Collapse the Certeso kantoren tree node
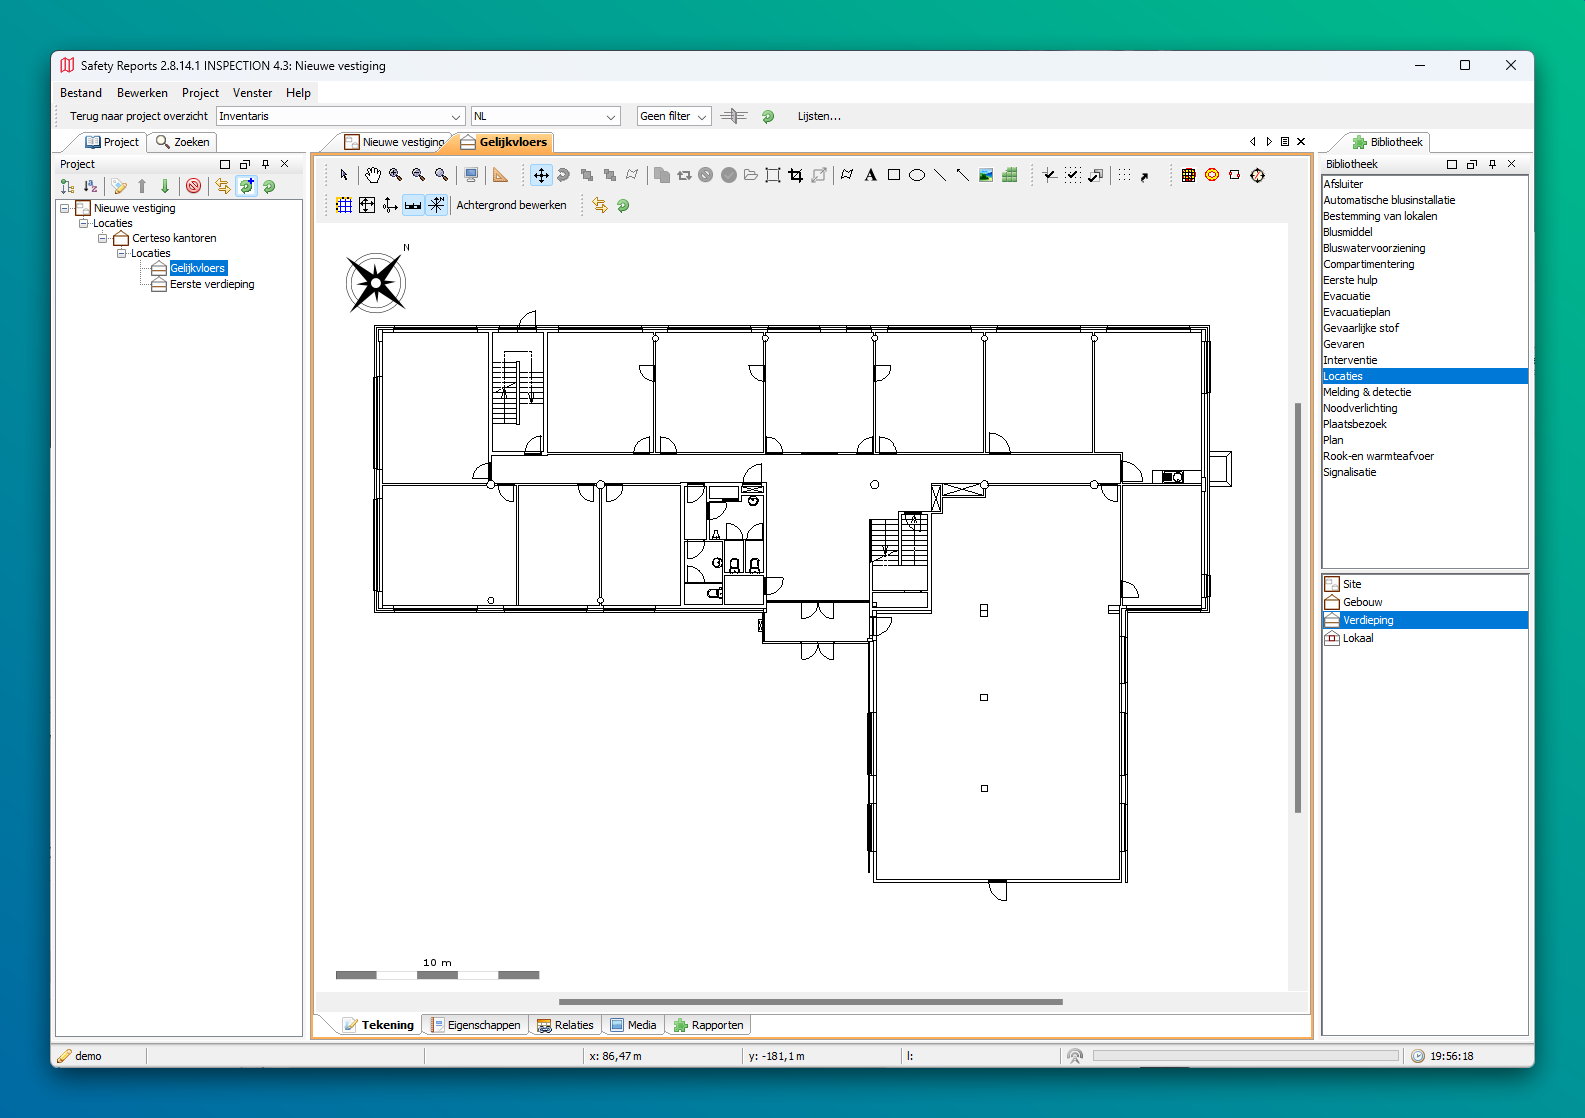The height and width of the screenshot is (1118, 1585). pyautogui.click(x=103, y=238)
